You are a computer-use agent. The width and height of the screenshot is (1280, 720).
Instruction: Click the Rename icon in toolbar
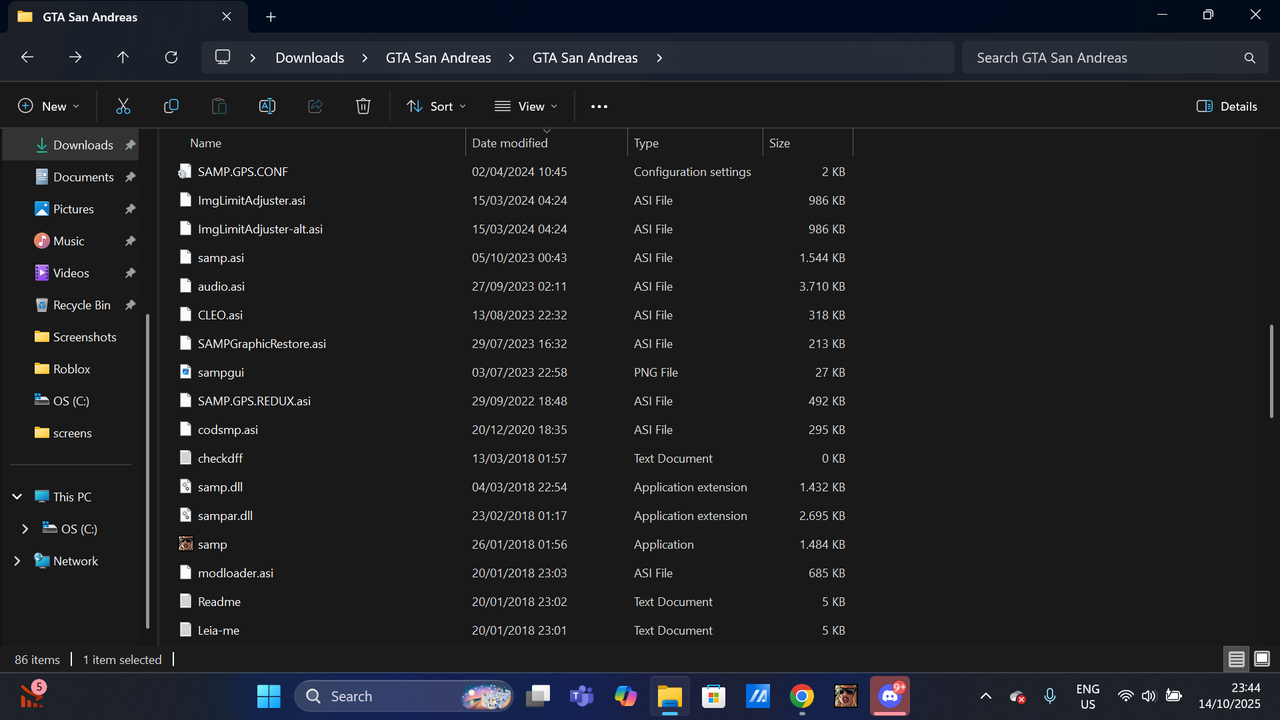(x=267, y=106)
